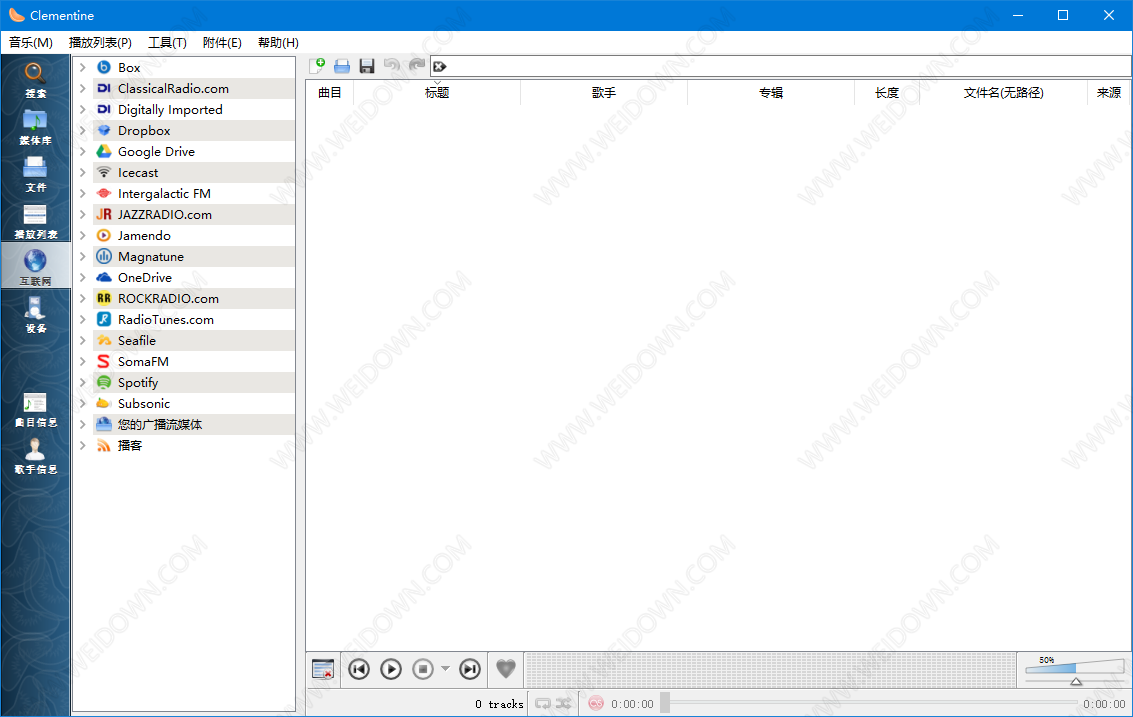Image resolution: width=1133 pixels, height=717 pixels.
Task: Open the 帮助(H) menu
Action: coord(278,43)
